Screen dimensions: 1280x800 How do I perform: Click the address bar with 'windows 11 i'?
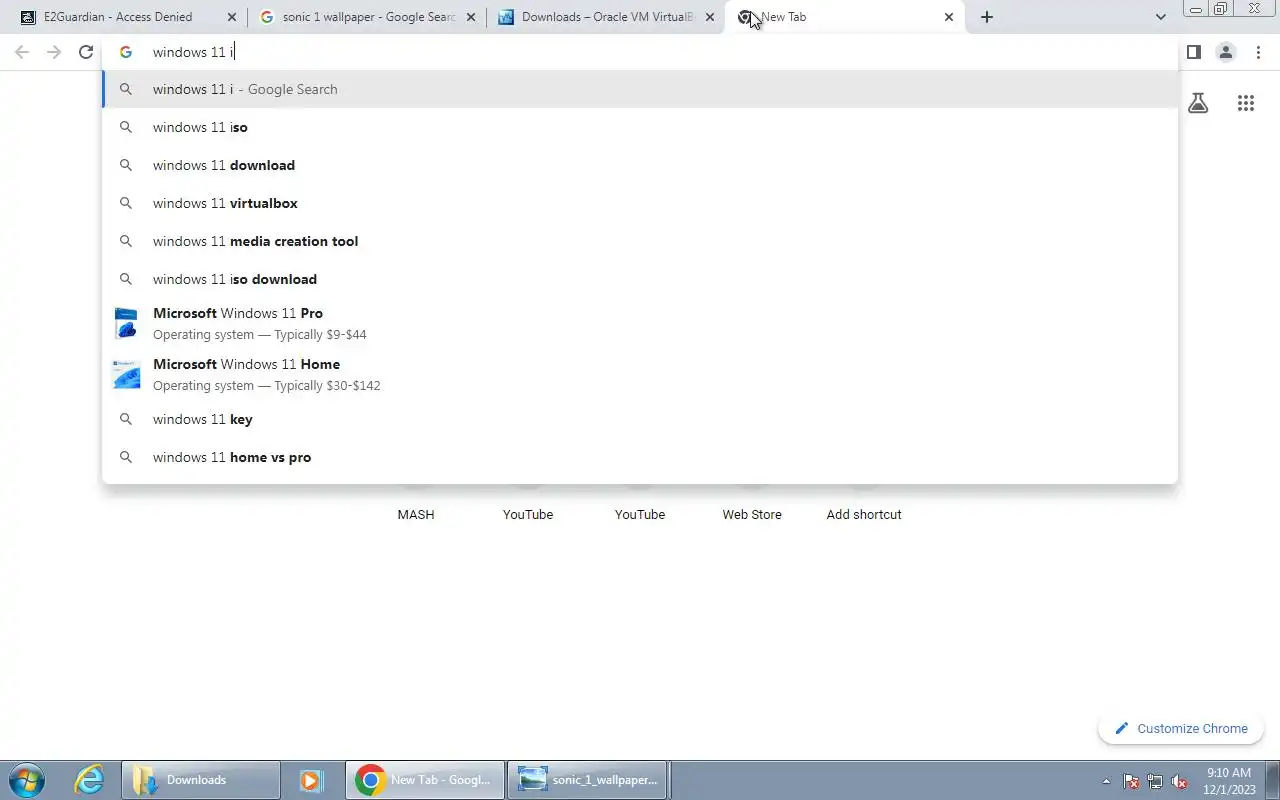(640, 52)
